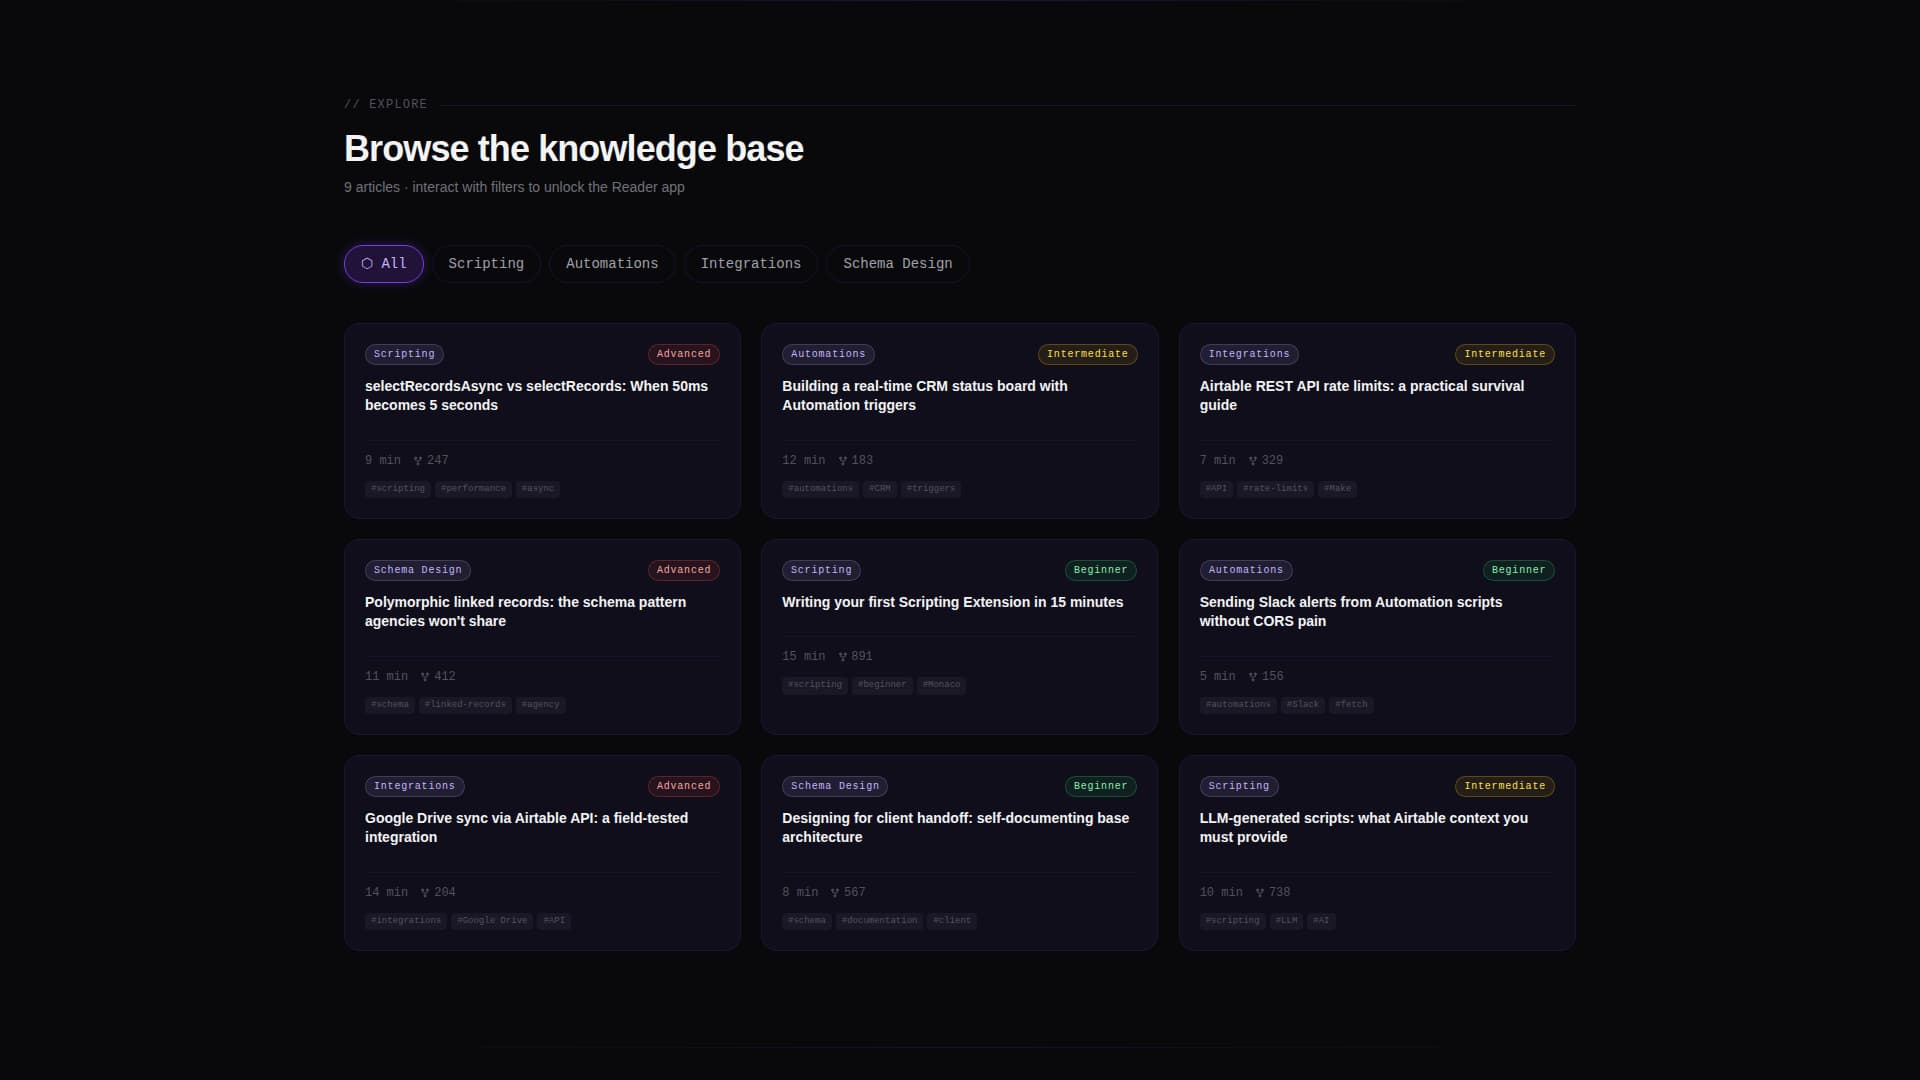Click the Beginner badge on the Slack alerts card
1920x1080 pixels.
tap(1518, 570)
